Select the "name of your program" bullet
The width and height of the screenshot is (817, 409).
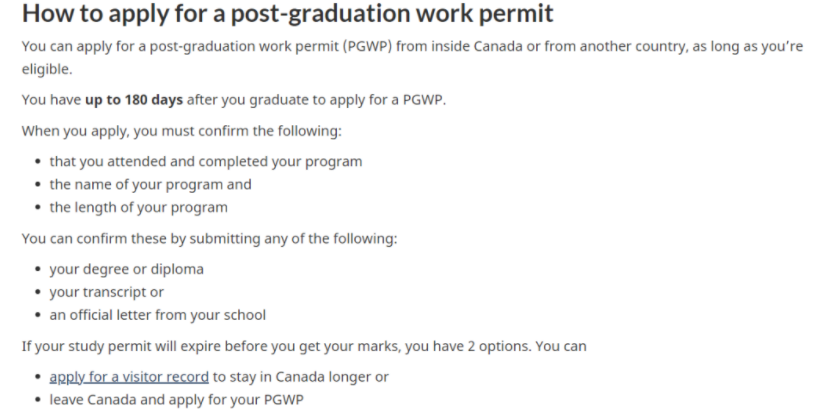pos(150,184)
